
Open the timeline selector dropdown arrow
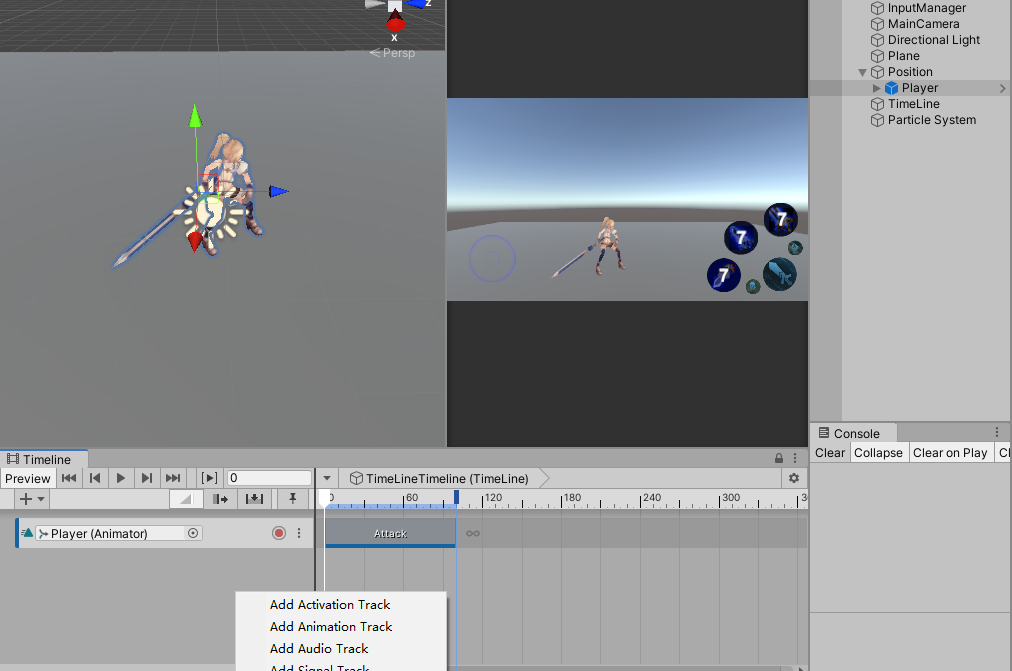click(x=327, y=478)
